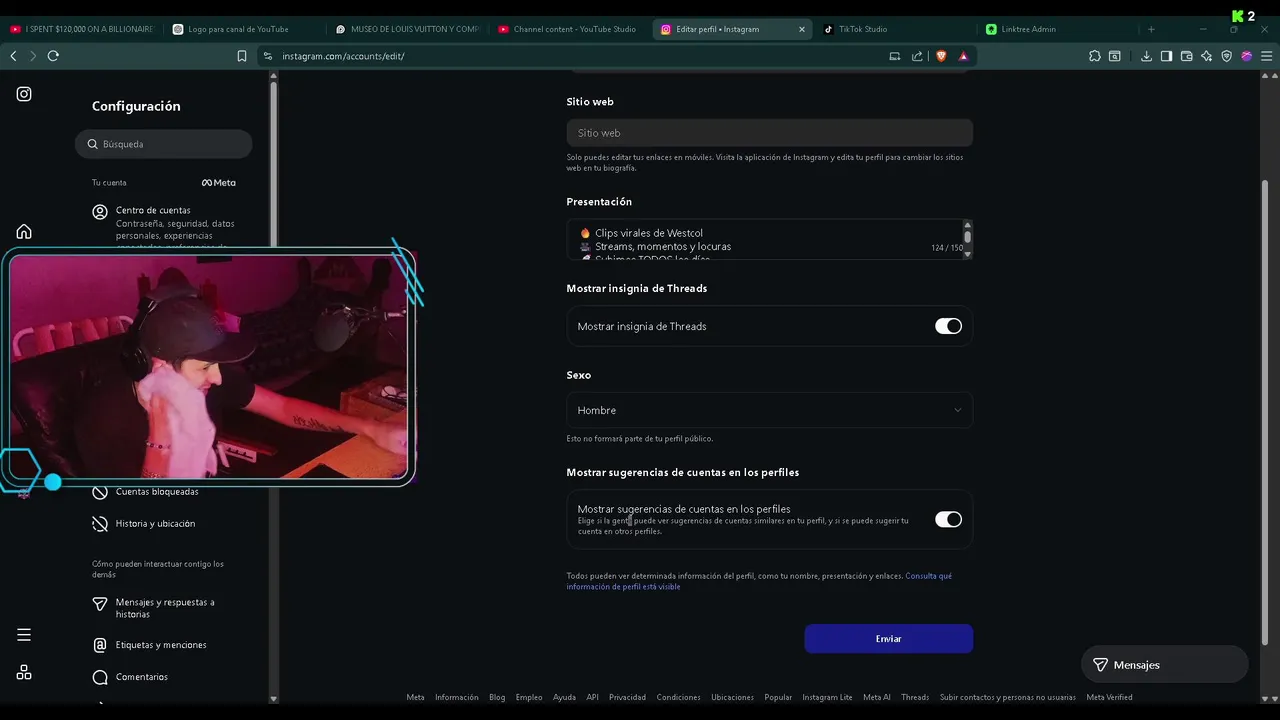
Task: Open the Privacidad footer link
Action: (627, 697)
